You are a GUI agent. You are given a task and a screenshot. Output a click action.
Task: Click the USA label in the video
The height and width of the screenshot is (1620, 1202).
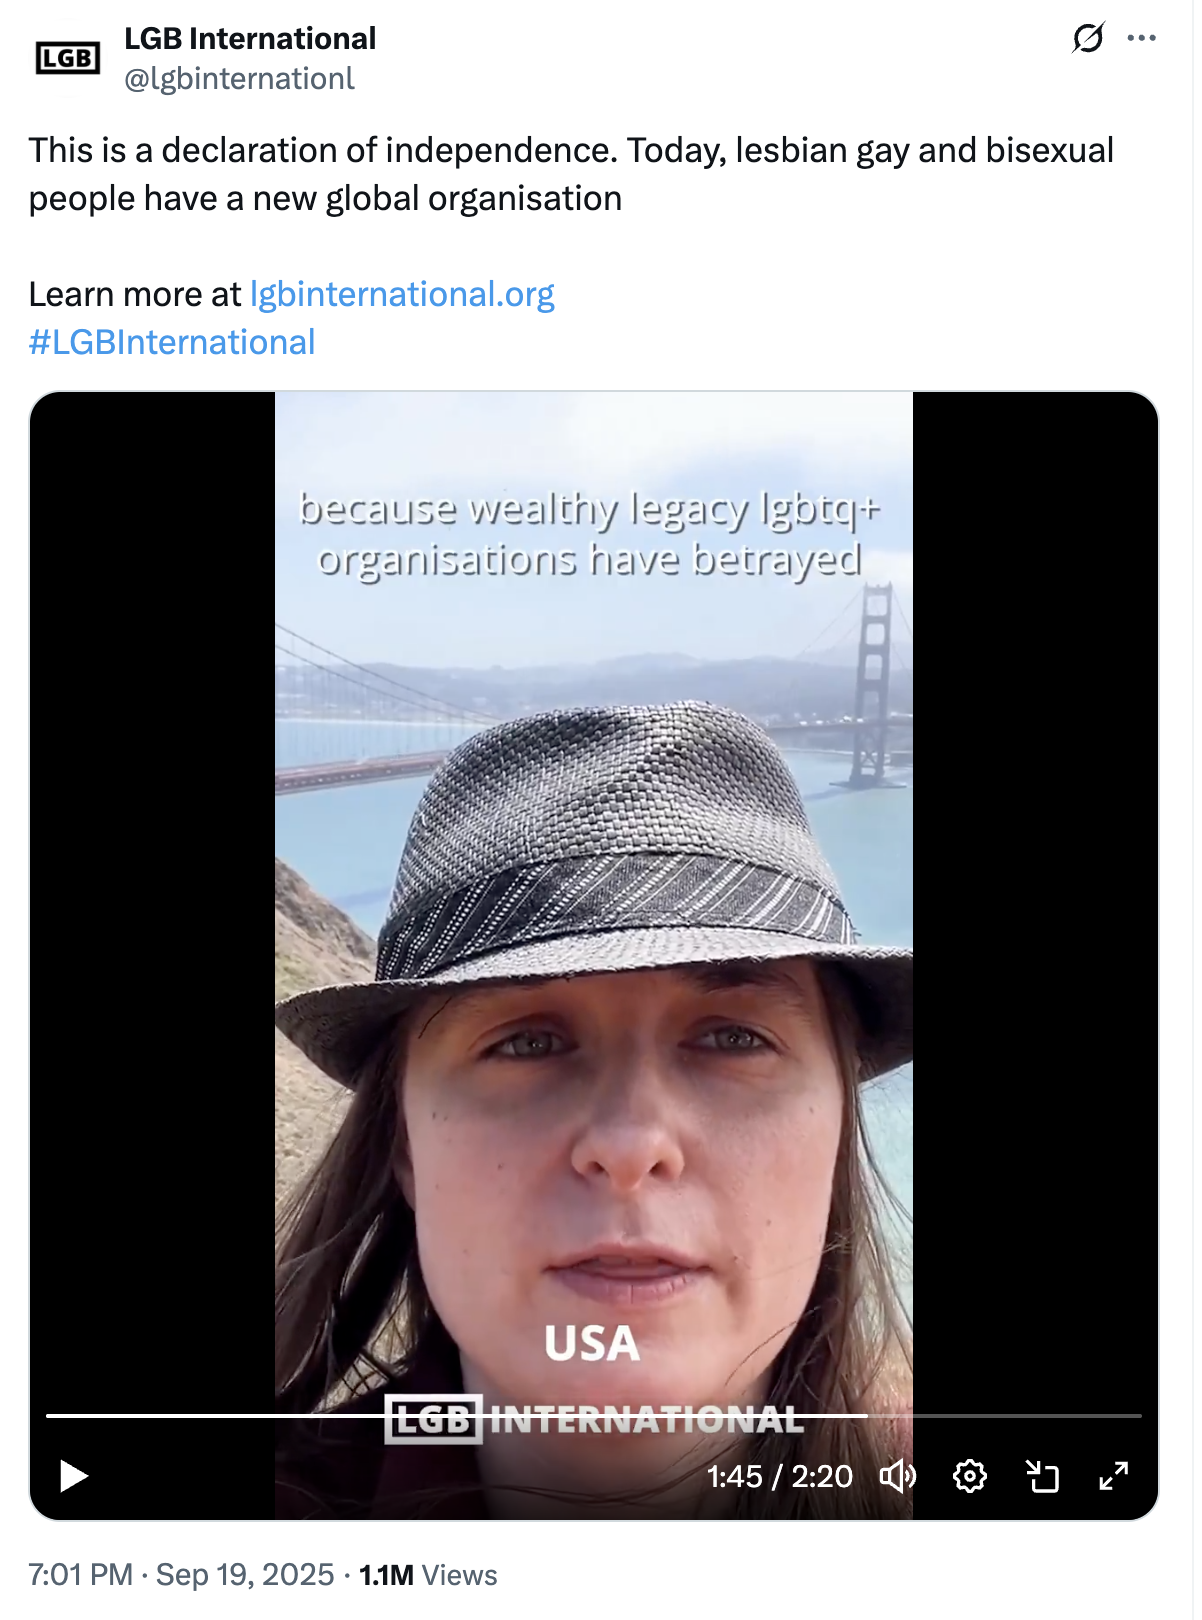point(592,1344)
